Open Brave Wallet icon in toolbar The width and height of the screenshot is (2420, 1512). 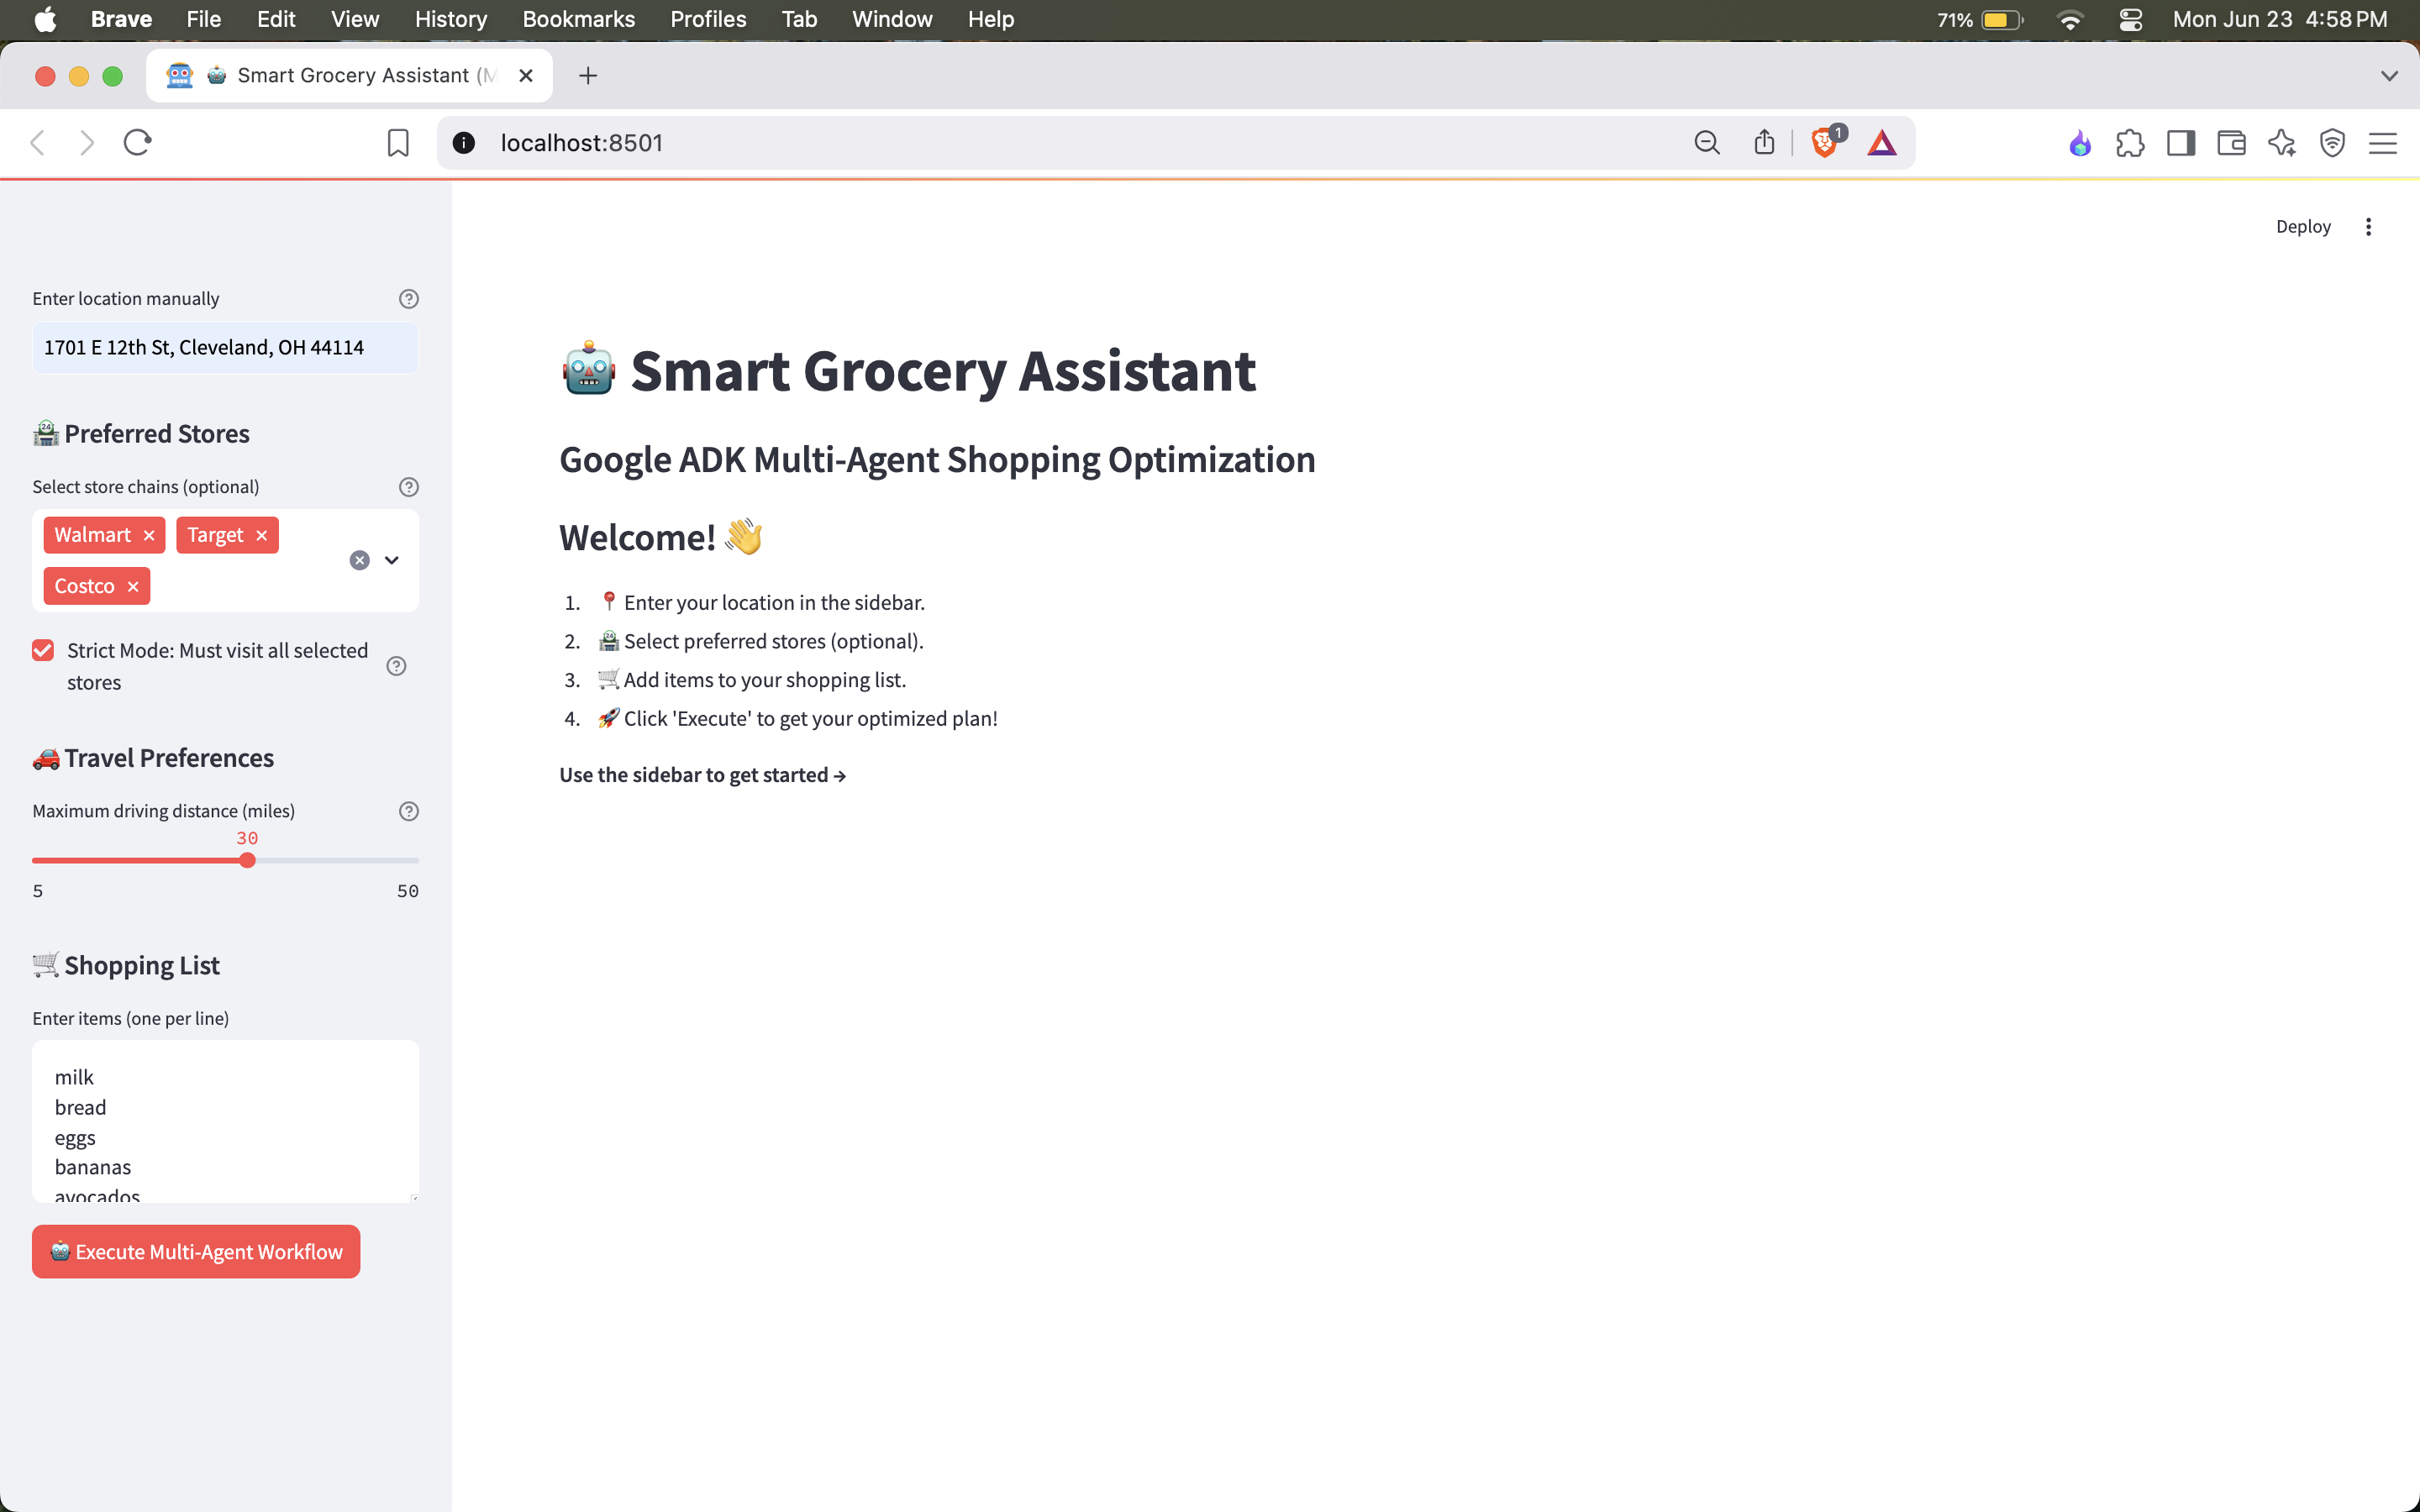click(2231, 143)
